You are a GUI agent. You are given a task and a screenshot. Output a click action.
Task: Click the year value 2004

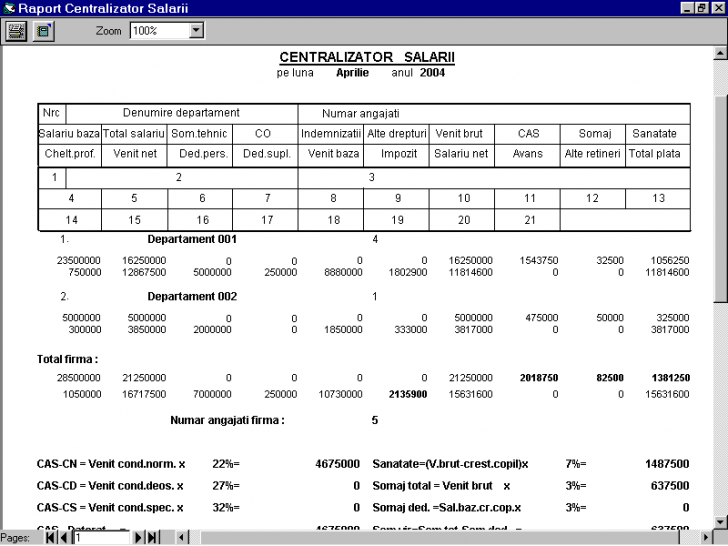coord(432,72)
